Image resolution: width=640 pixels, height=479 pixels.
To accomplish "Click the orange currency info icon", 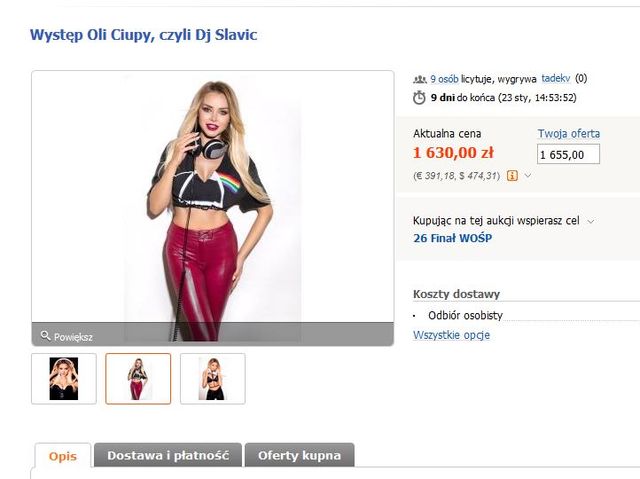I will tap(512, 176).
